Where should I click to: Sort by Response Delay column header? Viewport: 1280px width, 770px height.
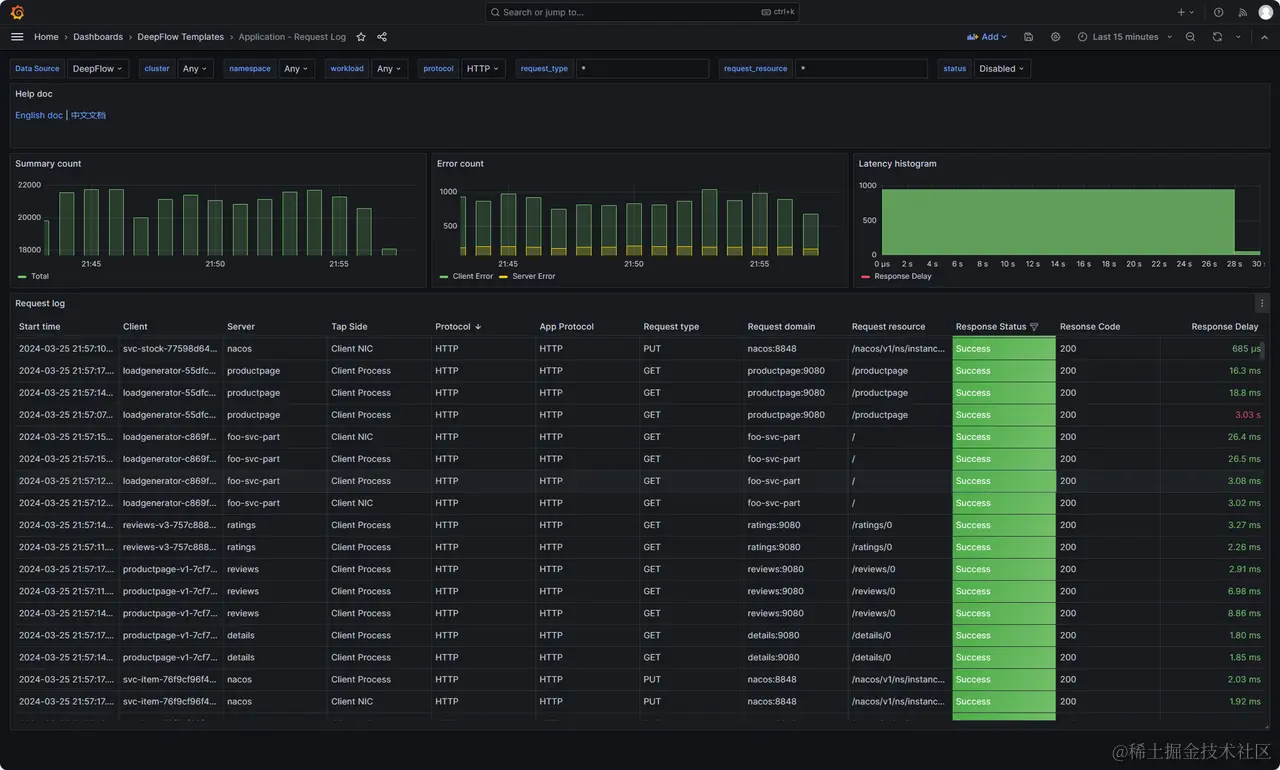[1224, 327]
